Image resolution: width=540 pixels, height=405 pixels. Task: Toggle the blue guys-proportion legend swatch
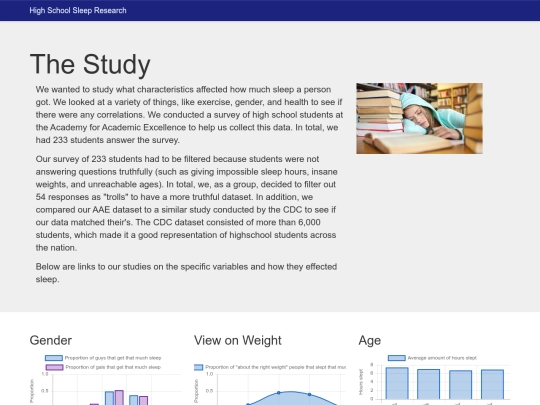54,358
